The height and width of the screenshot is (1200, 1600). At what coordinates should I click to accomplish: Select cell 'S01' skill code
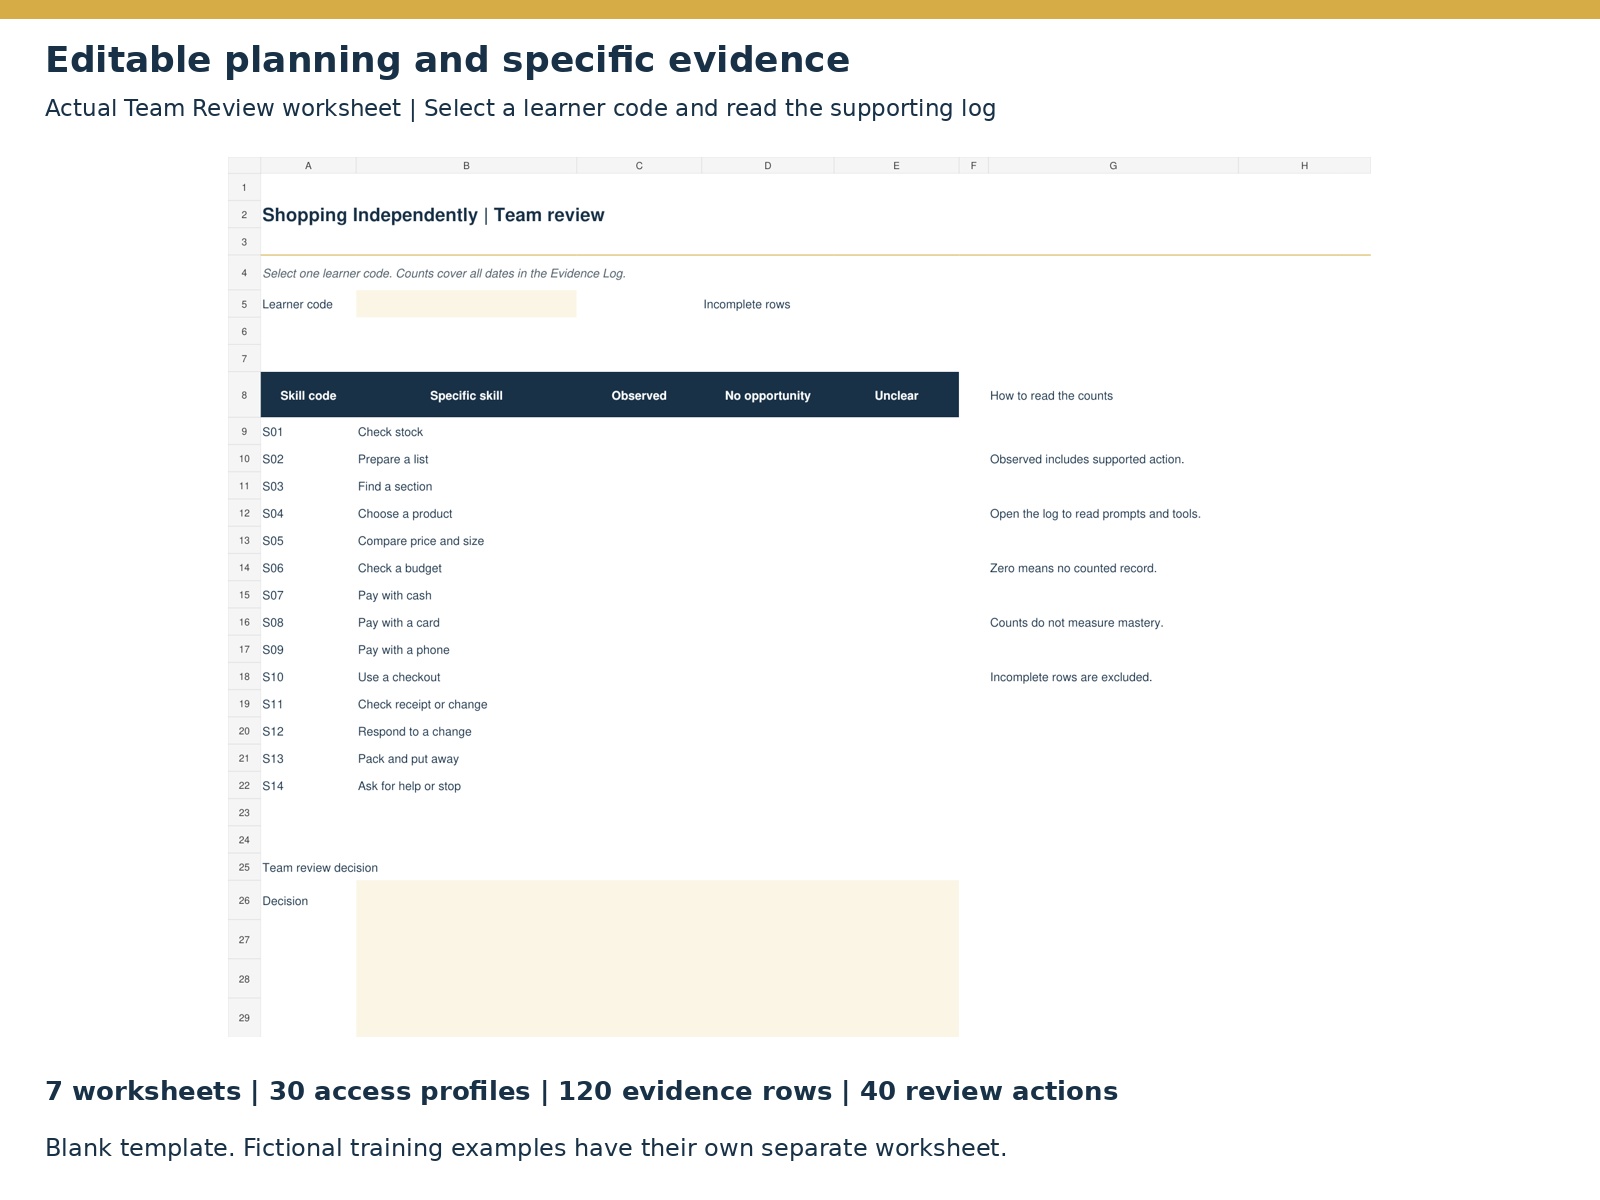coord(308,432)
